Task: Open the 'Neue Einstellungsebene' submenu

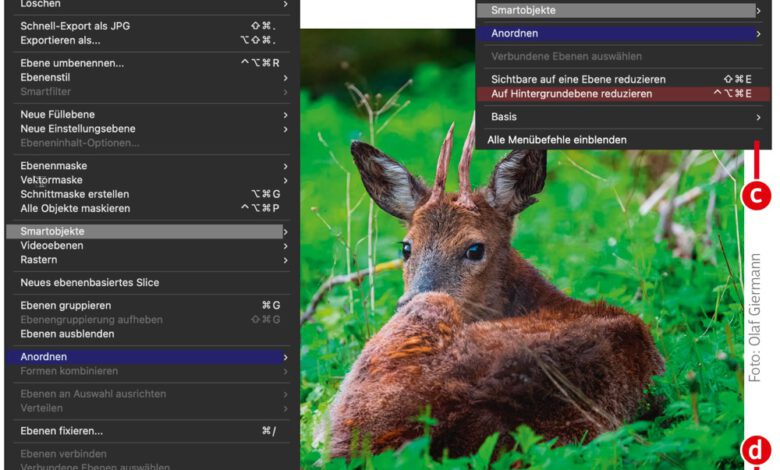Action: pyautogui.click(x=77, y=128)
